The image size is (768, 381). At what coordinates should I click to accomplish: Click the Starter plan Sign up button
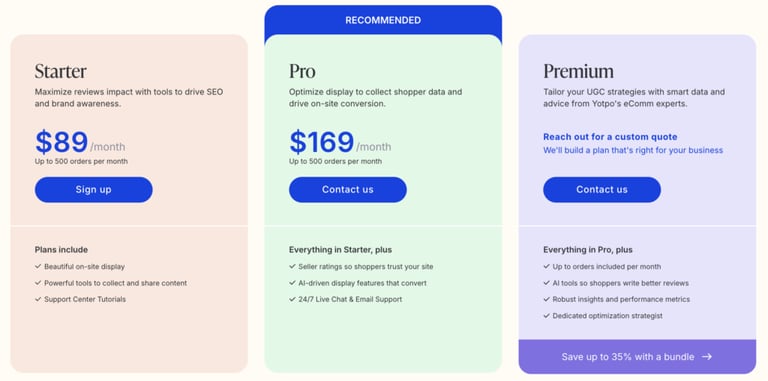click(94, 190)
